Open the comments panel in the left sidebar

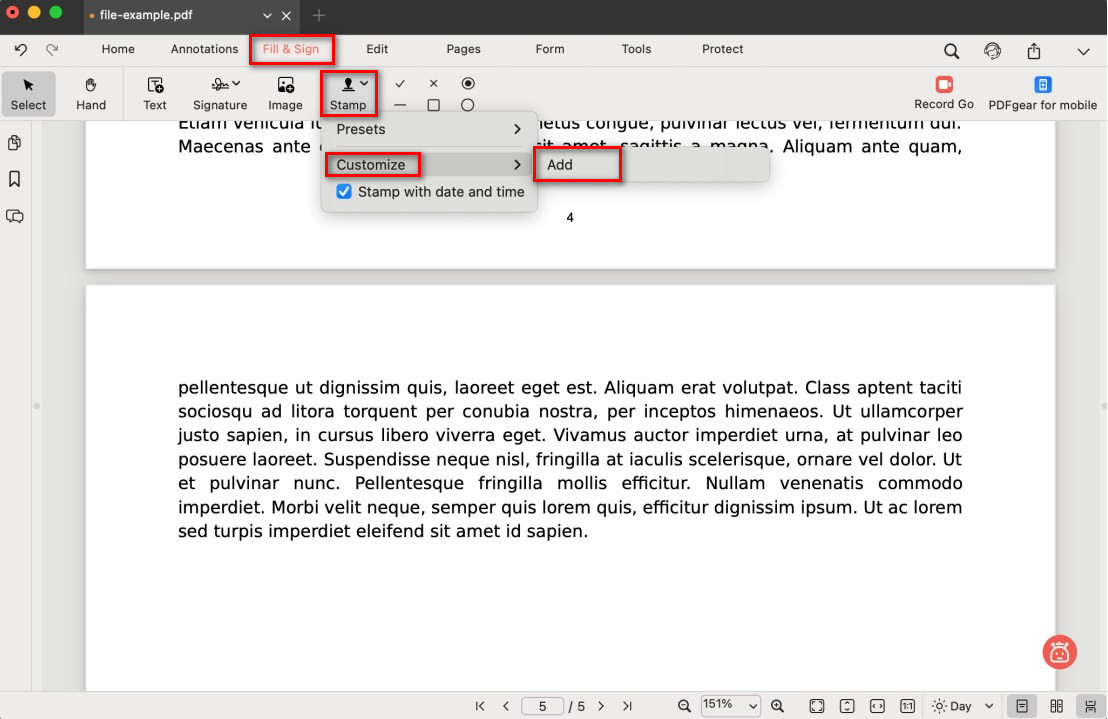click(x=15, y=216)
